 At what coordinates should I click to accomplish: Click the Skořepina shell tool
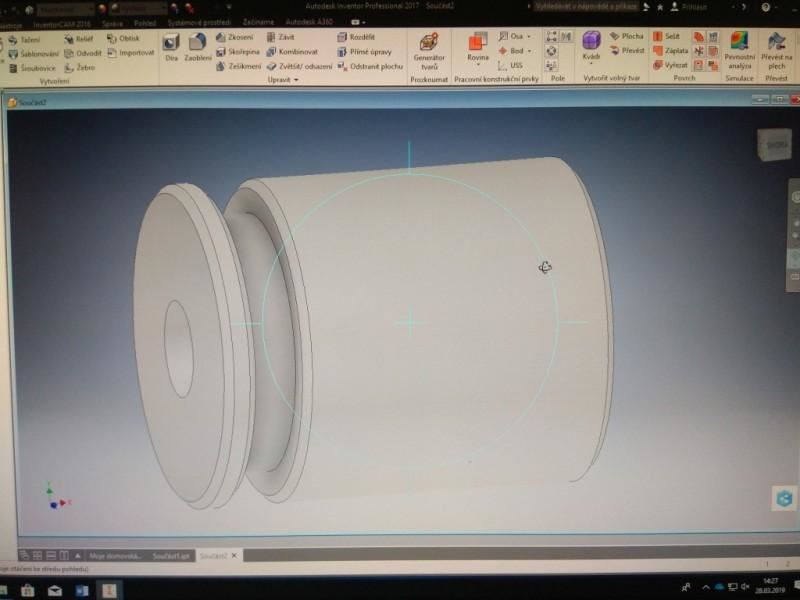[x=237, y=51]
